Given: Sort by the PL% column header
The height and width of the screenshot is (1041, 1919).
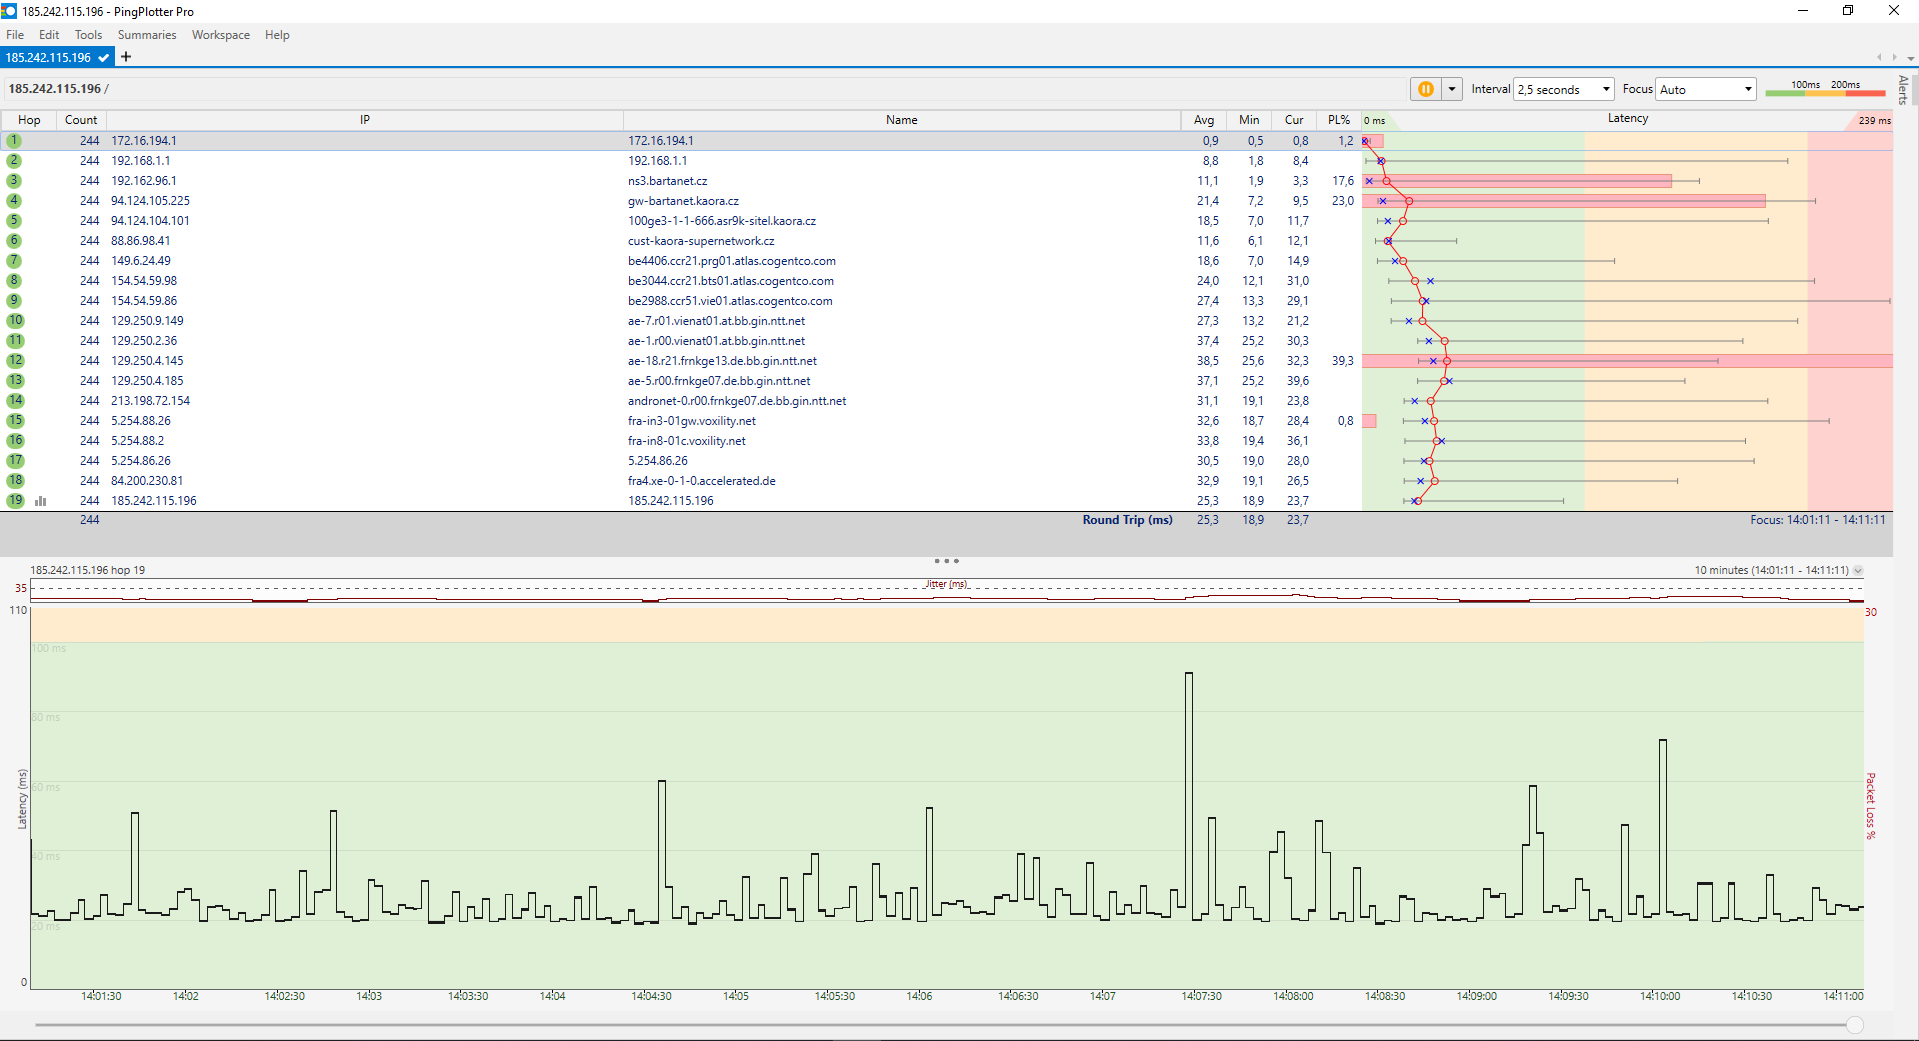Looking at the screenshot, I should pos(1338,120).
